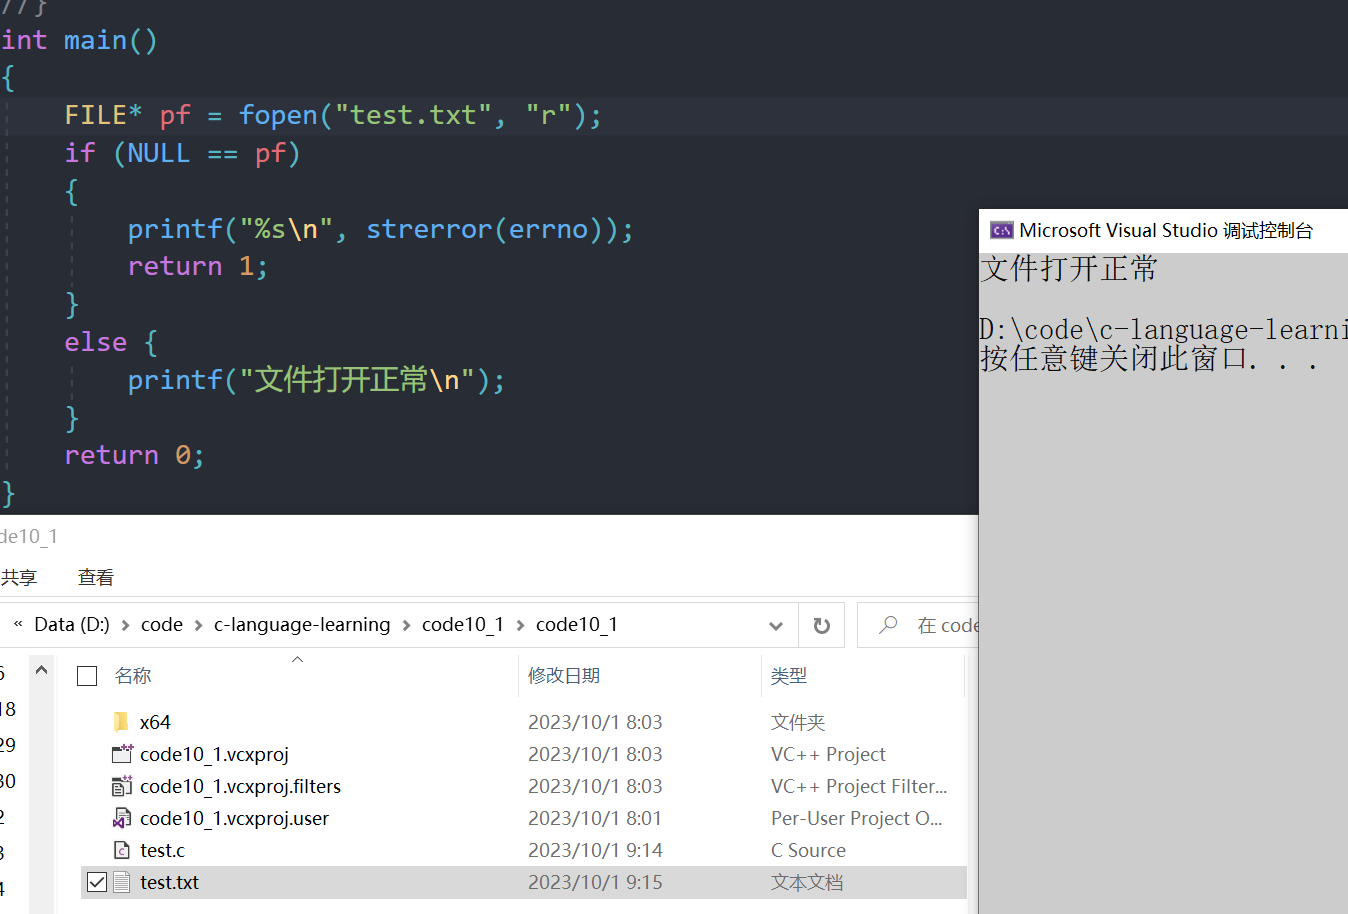Click the 文本文档 type cell
The height and width of the screenshot is (914, 1348).
pos(807,882)
